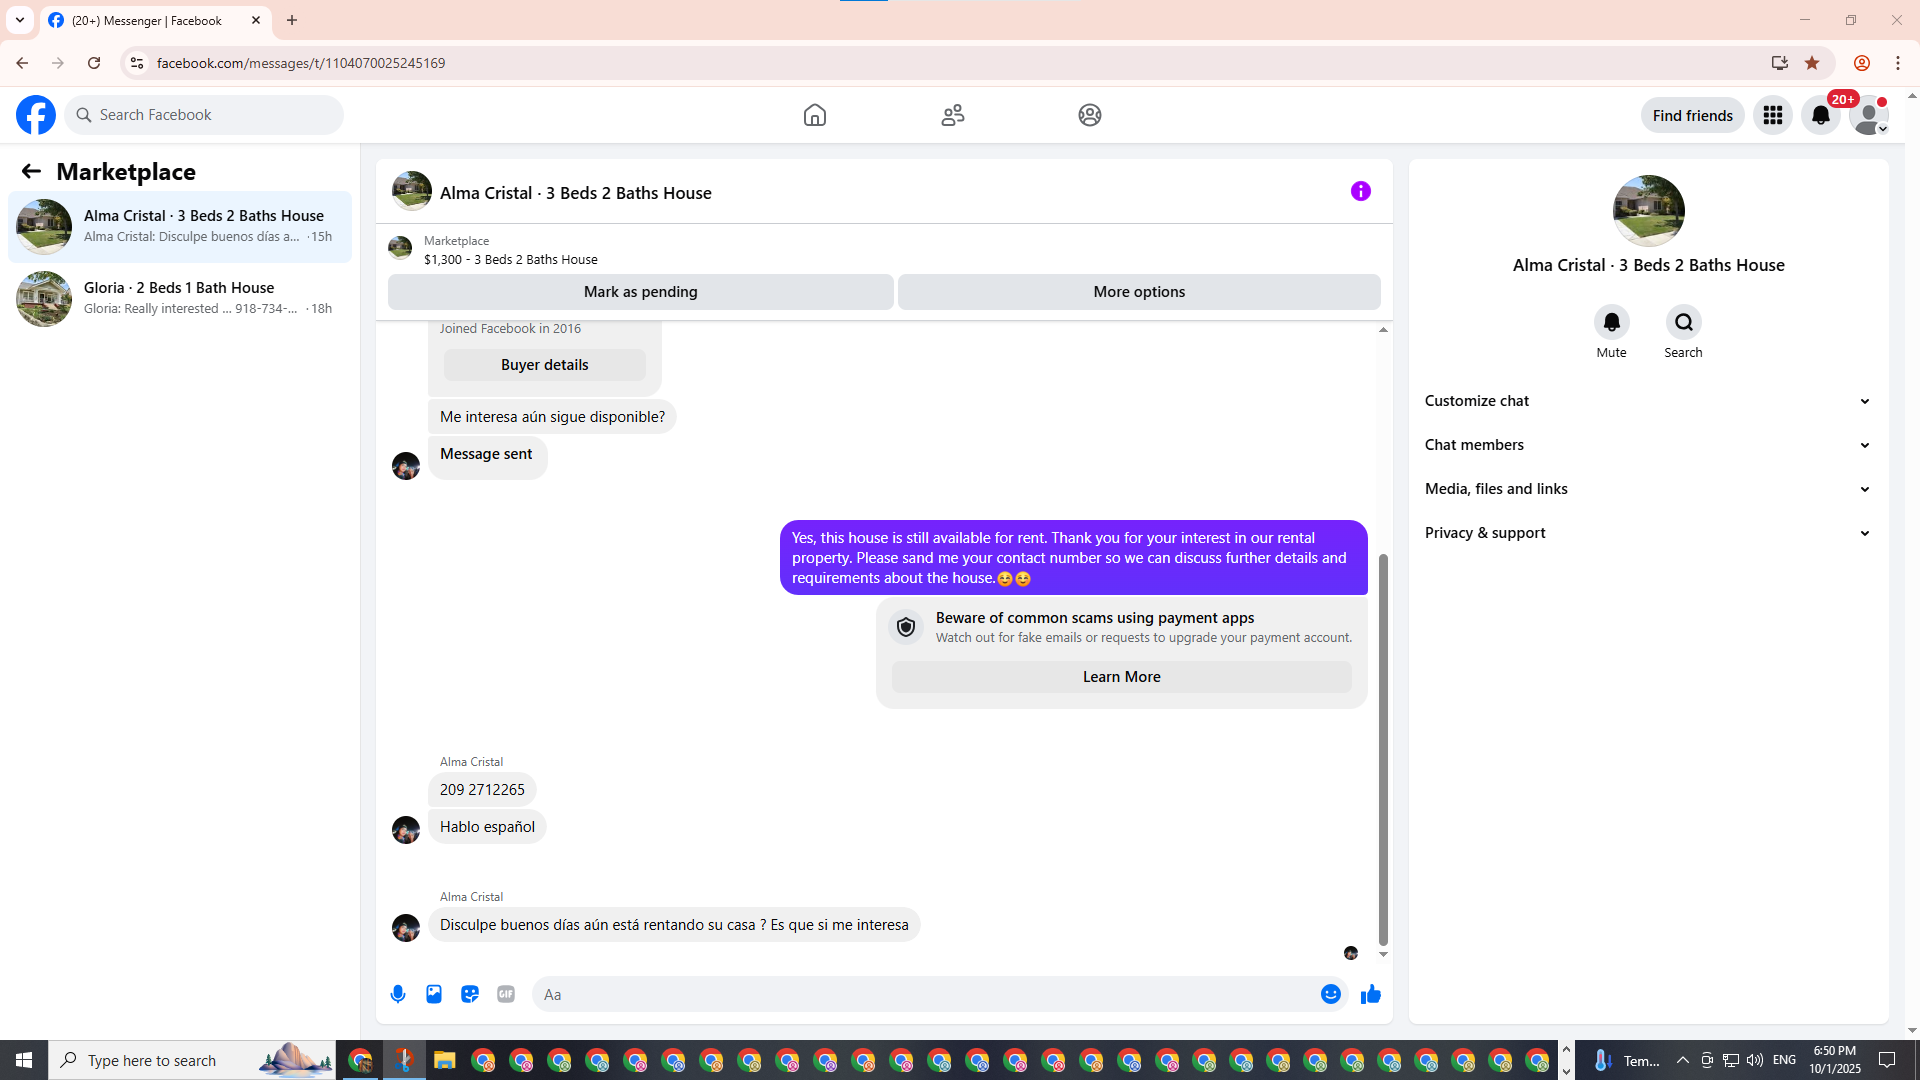Open a new browser tab

pyautogui.click(x=292, y=20)
